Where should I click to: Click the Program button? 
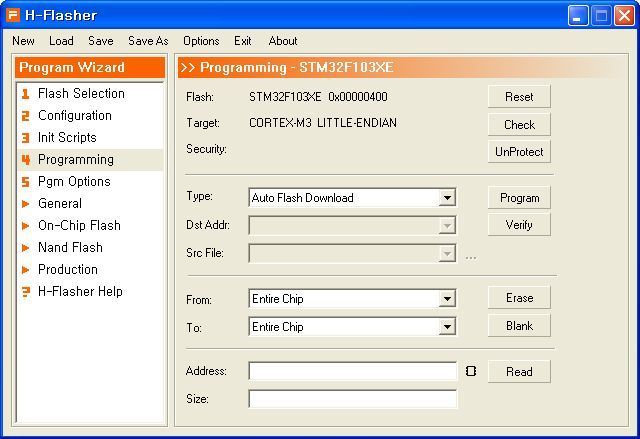519,198
